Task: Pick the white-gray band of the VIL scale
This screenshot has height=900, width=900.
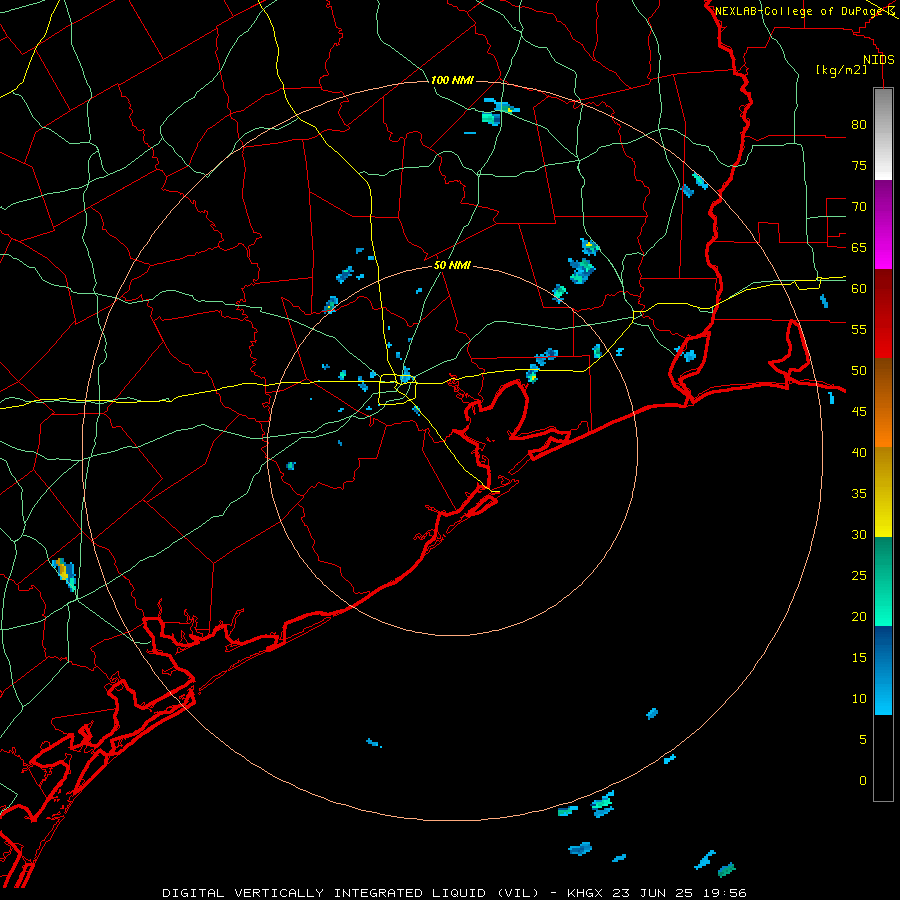Action: point(883,134)
